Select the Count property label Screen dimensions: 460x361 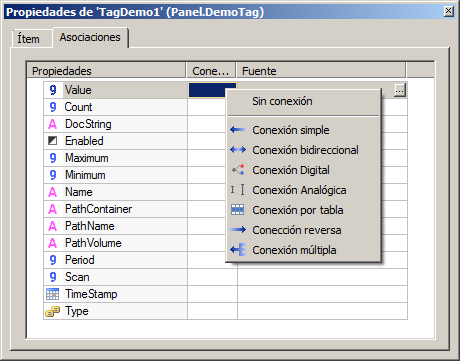[78, 107]
